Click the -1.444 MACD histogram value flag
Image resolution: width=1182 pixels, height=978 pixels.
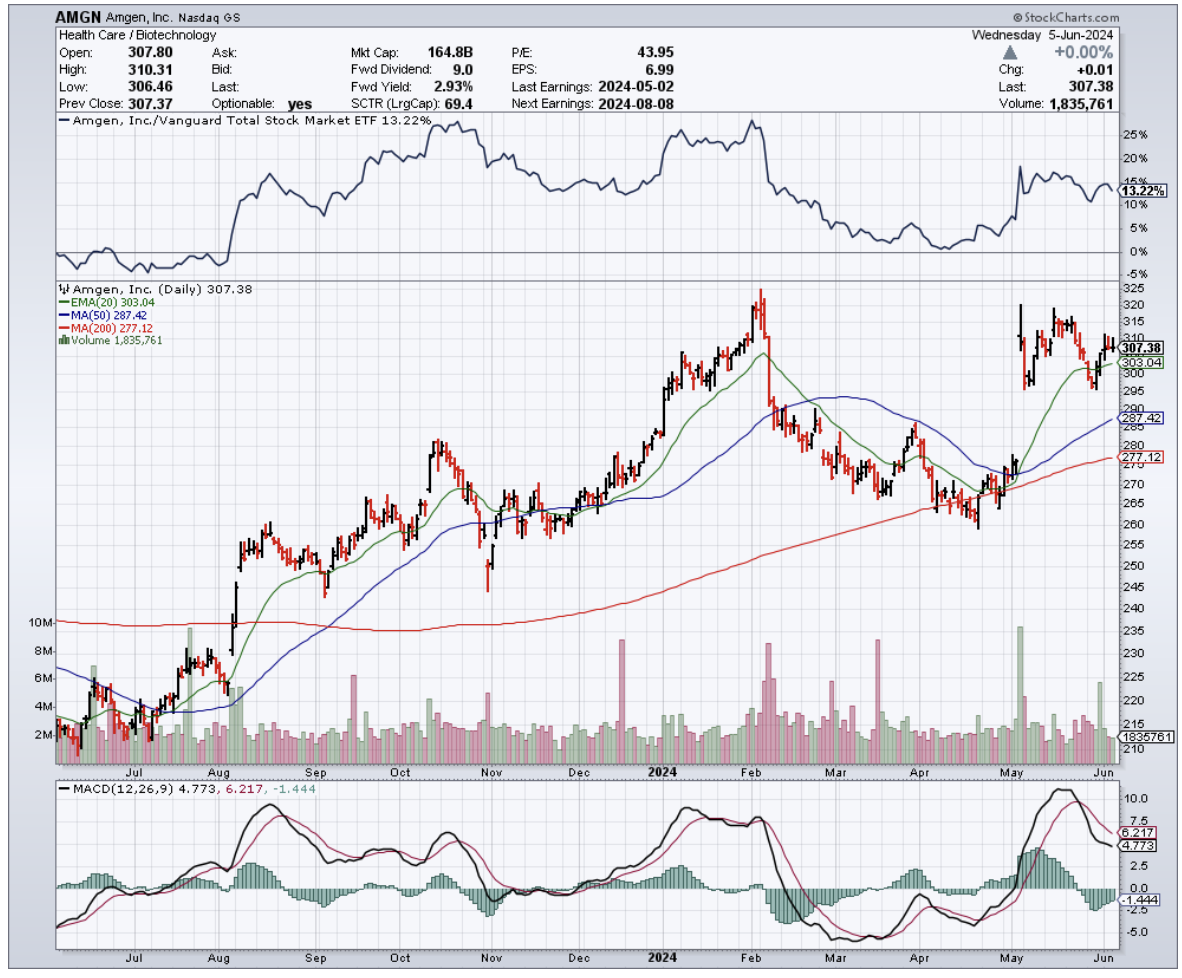[1138, 900]
